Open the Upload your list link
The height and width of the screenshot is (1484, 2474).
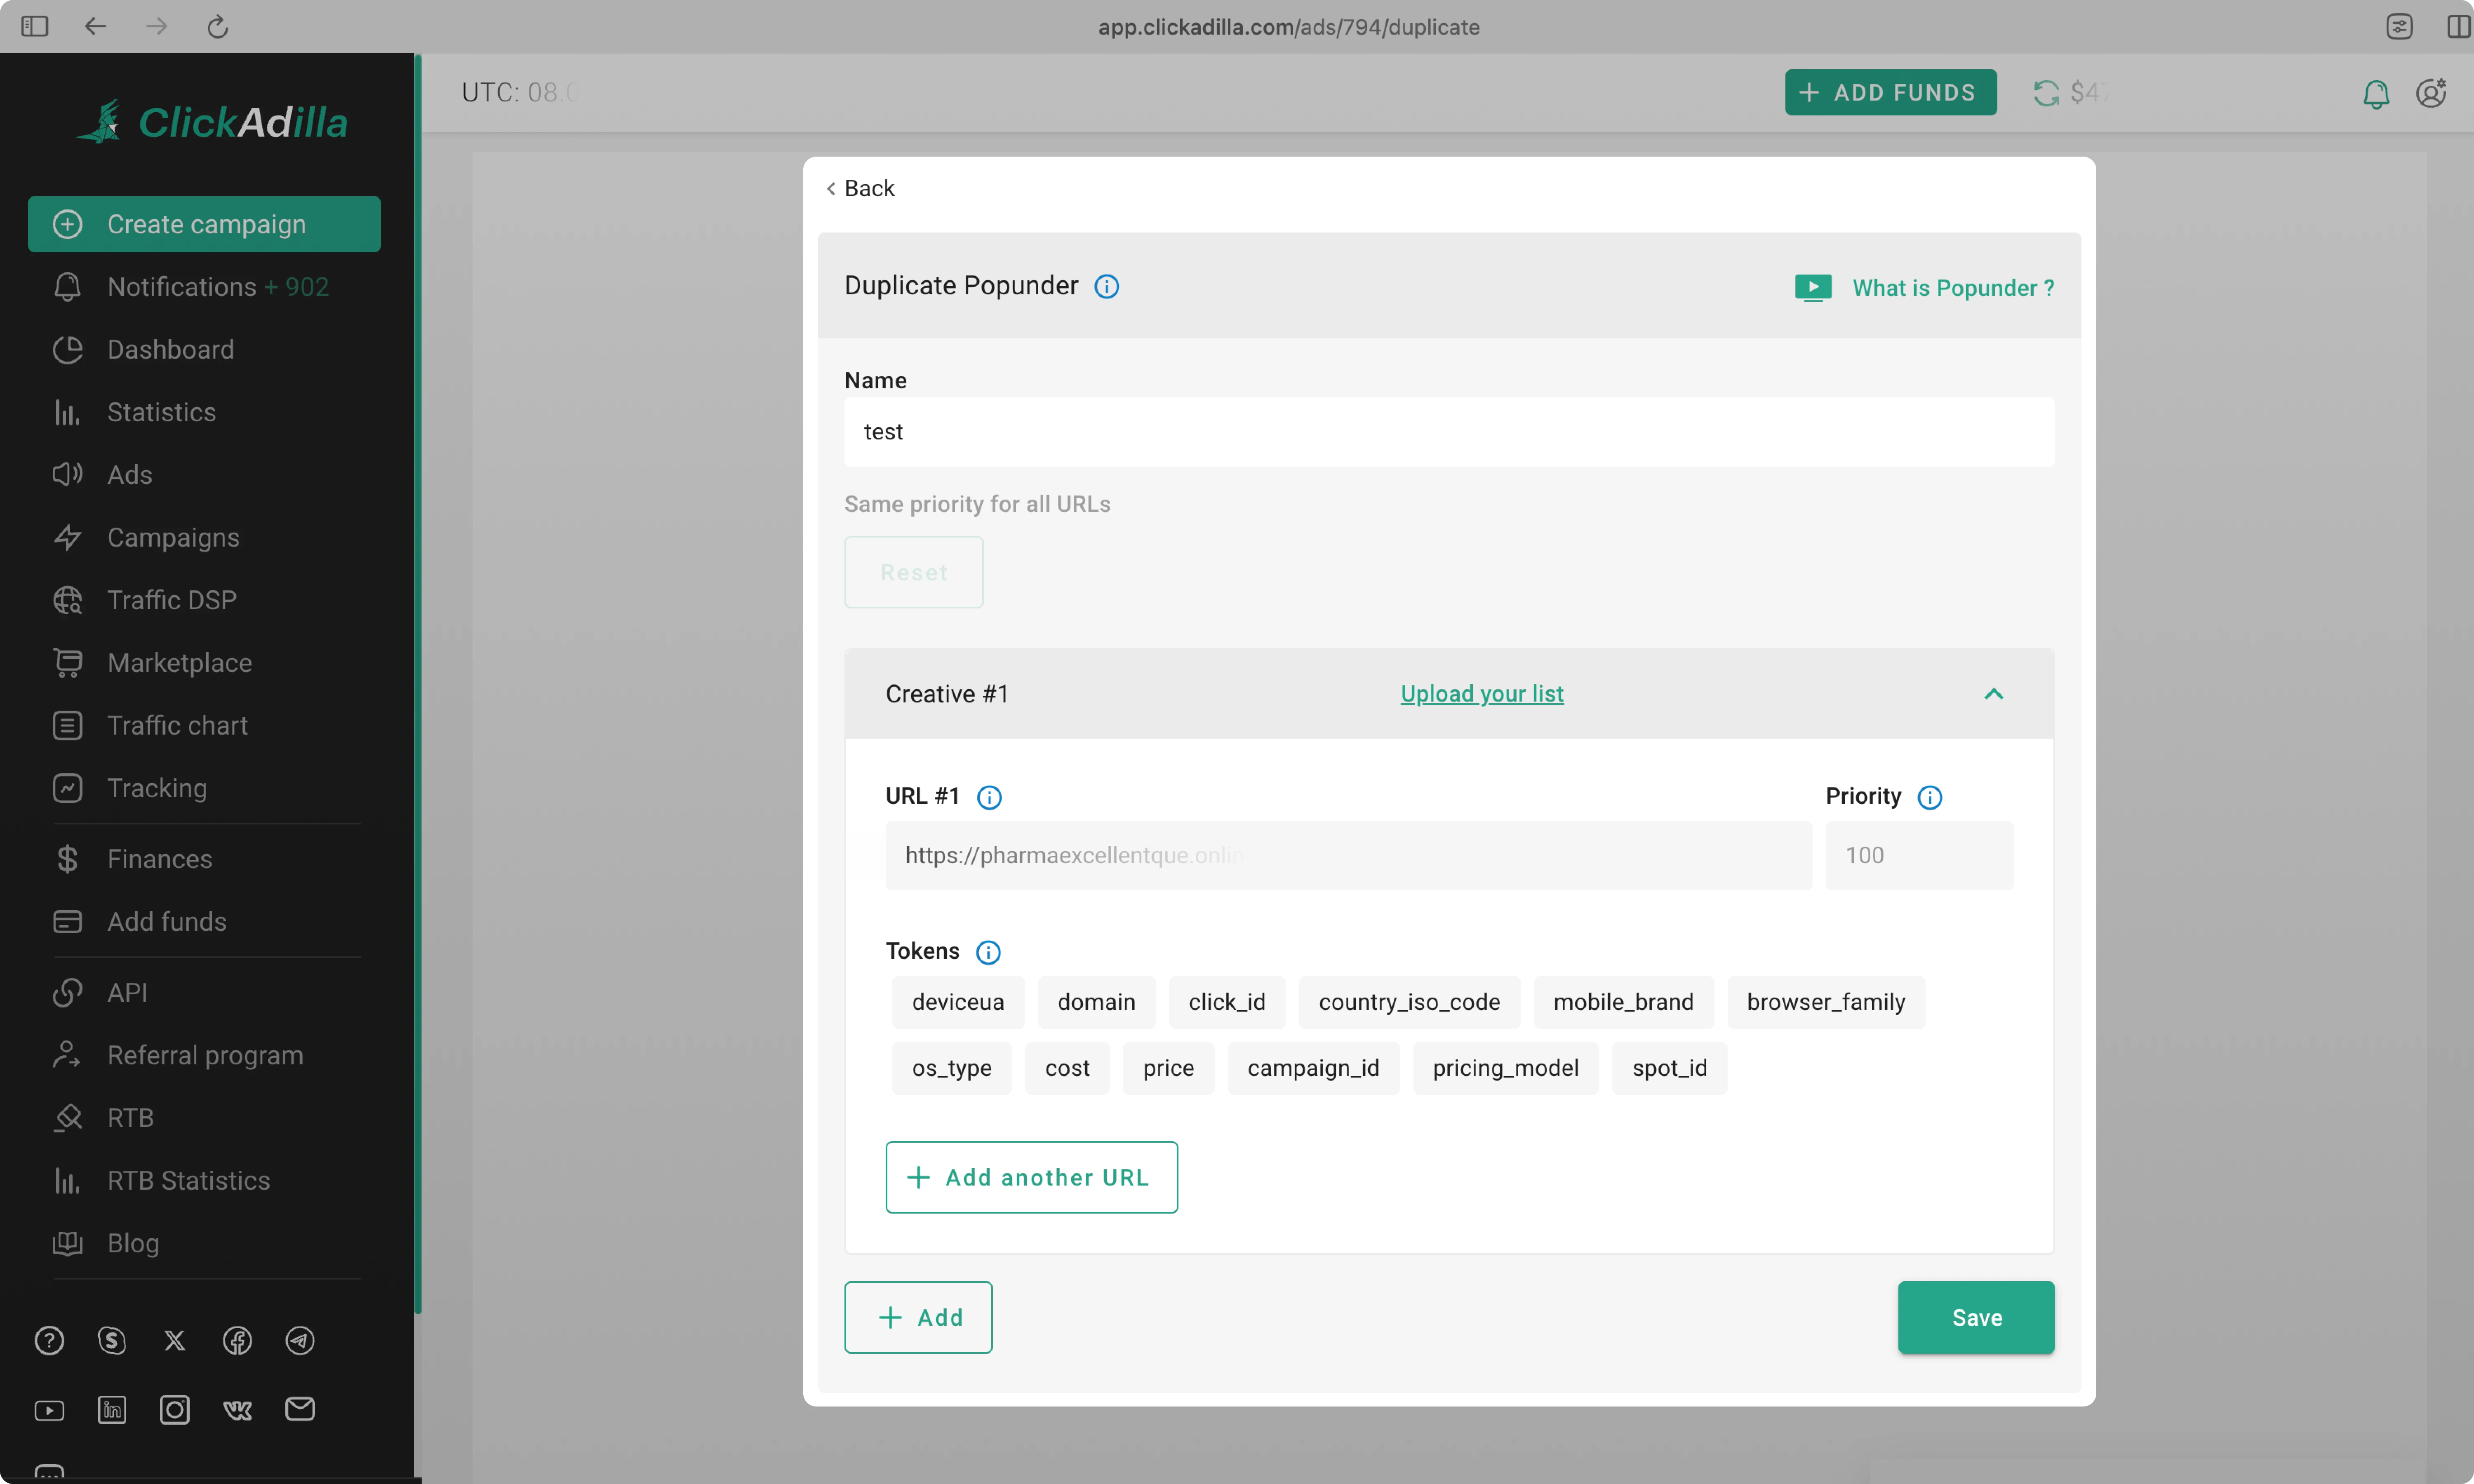[1481, 693]
